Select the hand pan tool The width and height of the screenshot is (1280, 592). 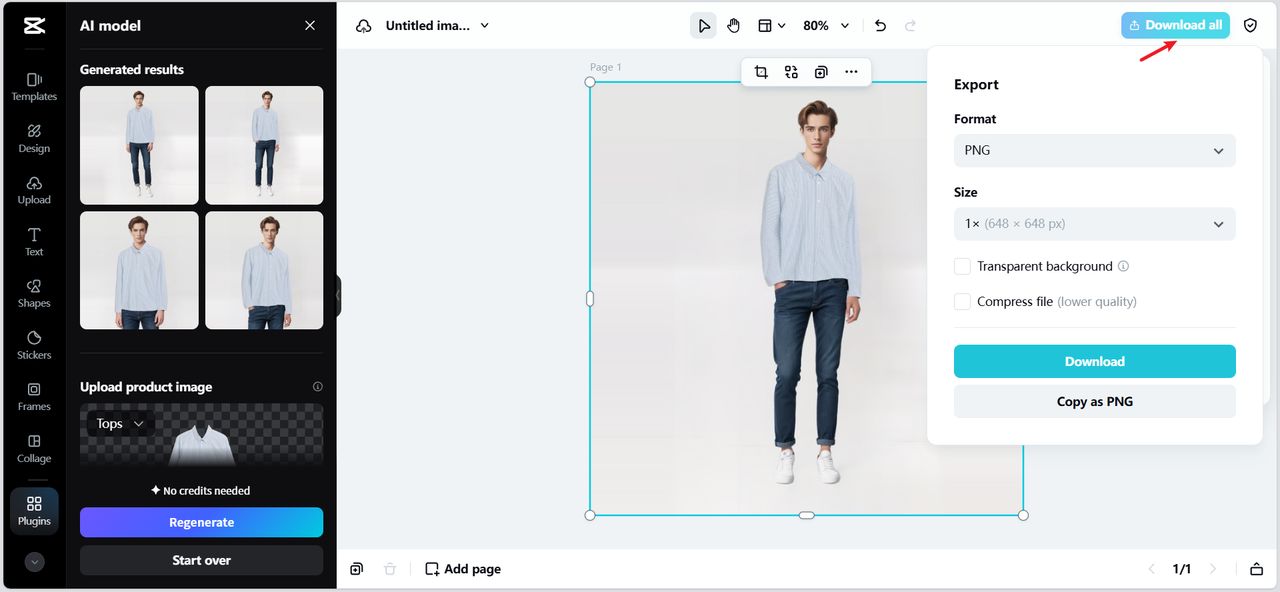pyautogui.click(x=734, y=26)
